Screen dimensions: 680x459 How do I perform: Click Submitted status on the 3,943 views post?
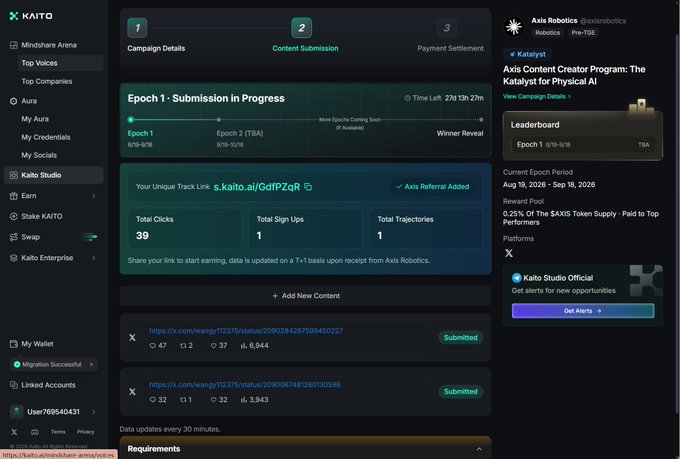[x=461, y=392]
